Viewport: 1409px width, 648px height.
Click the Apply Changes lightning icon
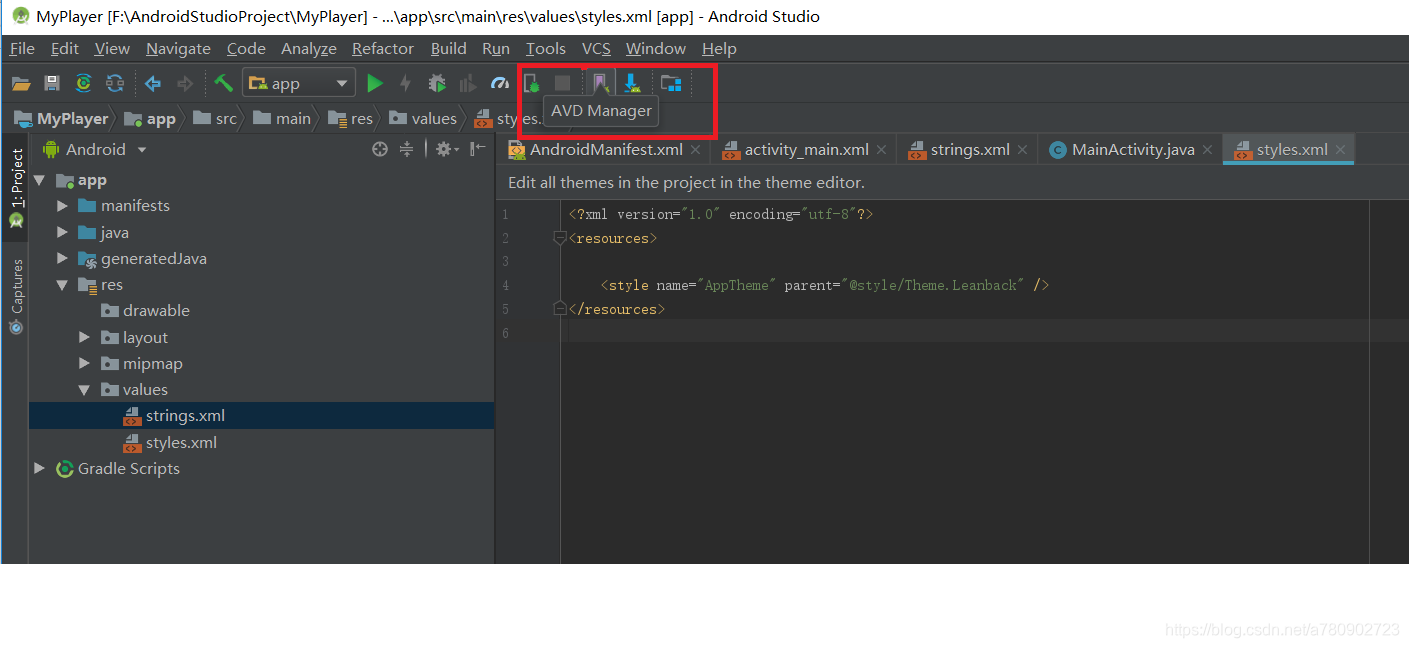point(405,84)
